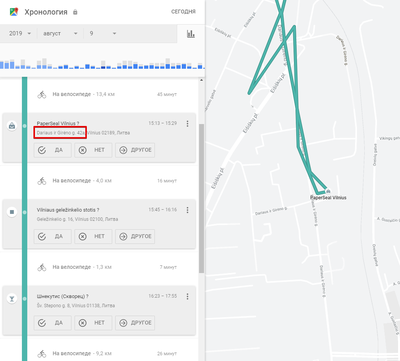Click the station icon for Vilniaus geležinkelio stotis
The image size is (400, 361).
pos(12,212)
